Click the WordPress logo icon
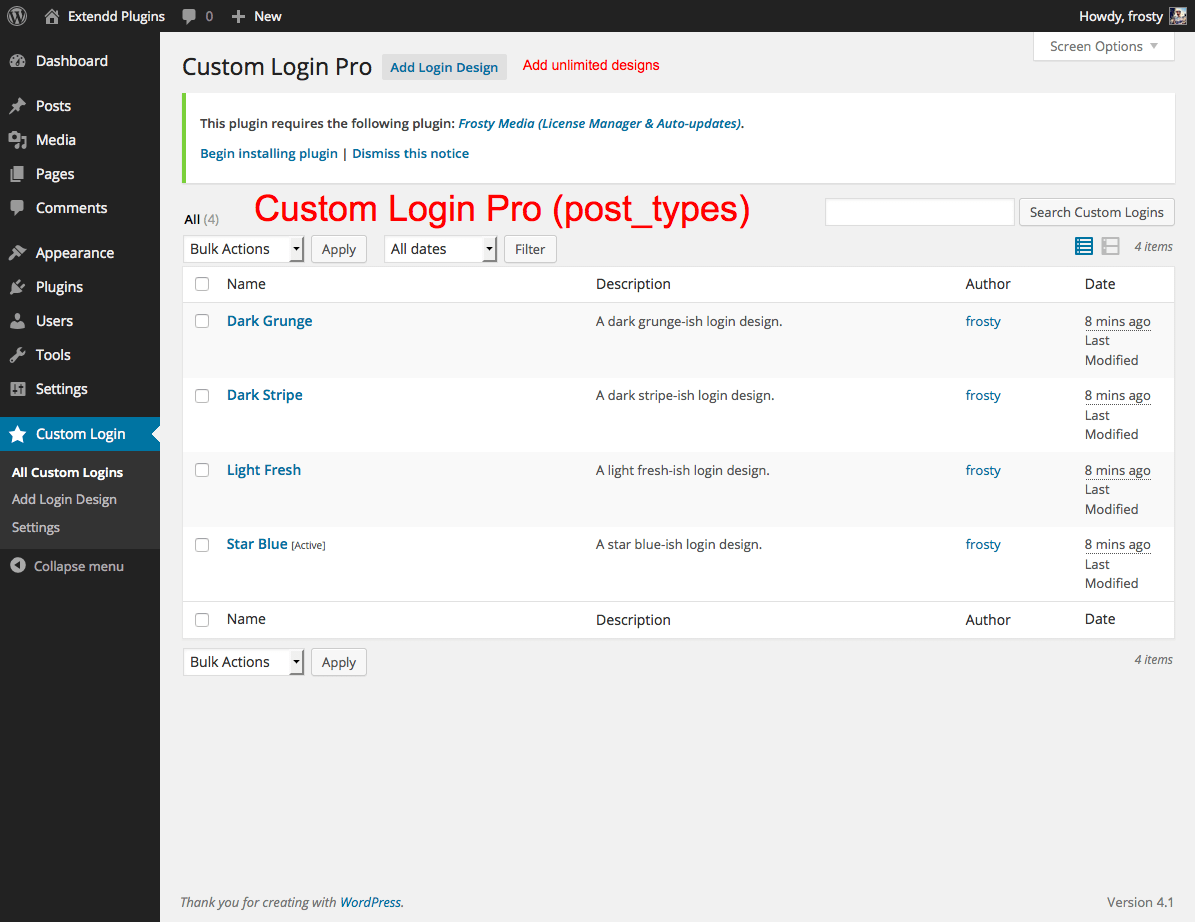1195x922 pixels. (x=17, y=16)
